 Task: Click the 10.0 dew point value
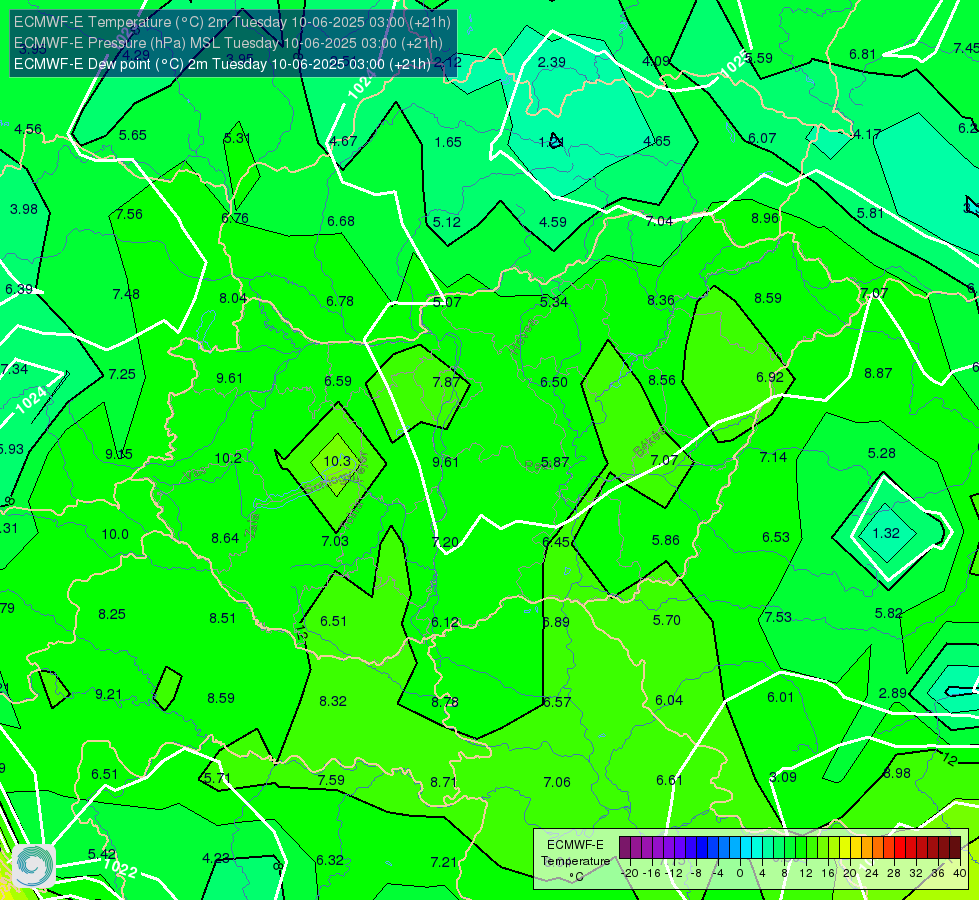[x=115, y=534]
